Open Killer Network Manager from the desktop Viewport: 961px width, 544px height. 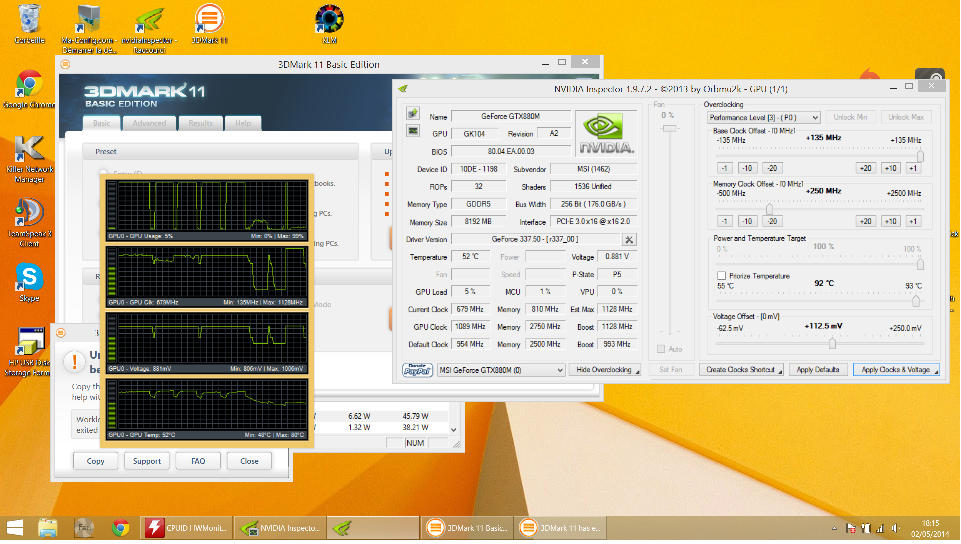click(29, 159)
